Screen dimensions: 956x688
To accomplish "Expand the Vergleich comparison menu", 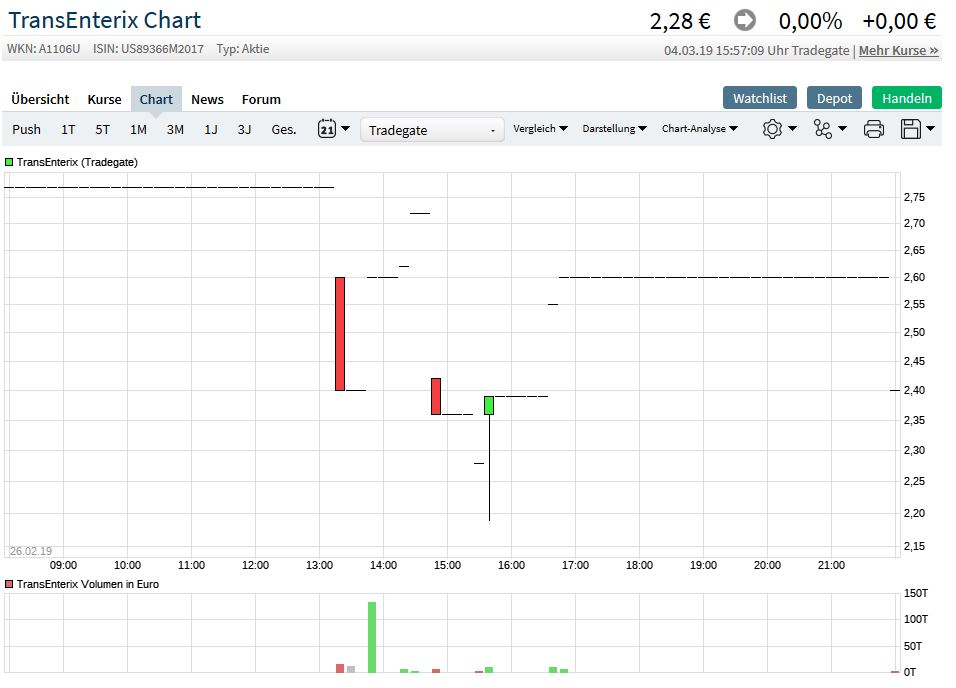I will point(541,129).
